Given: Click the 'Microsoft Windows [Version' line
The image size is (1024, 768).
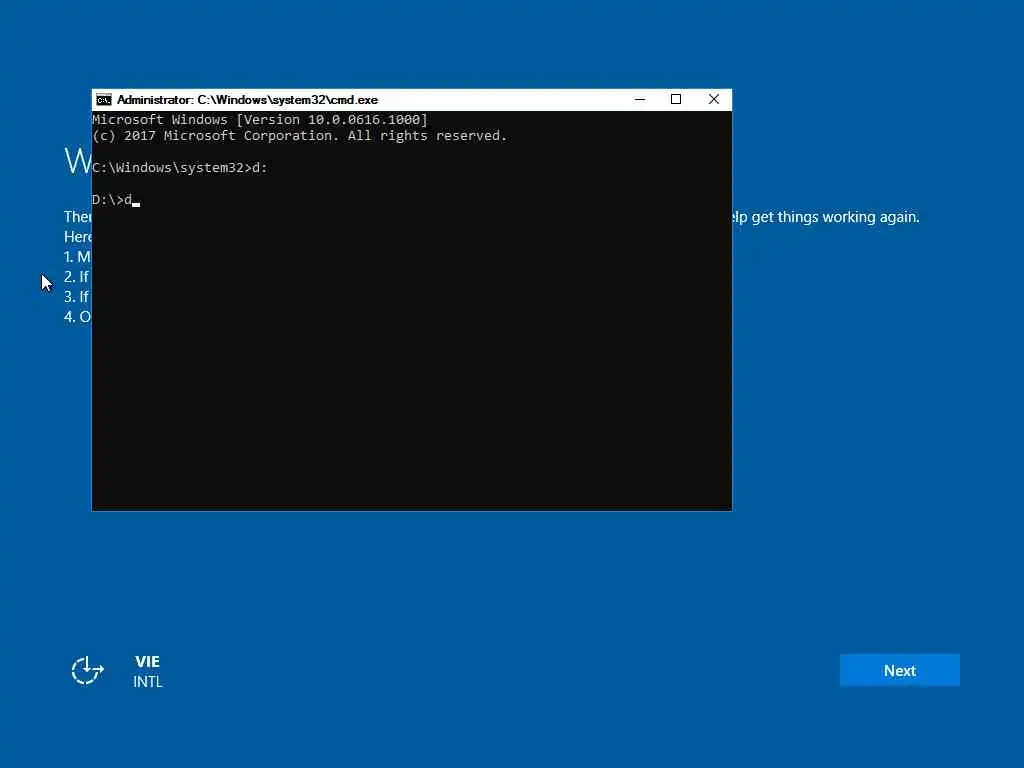Looking at the screenshot, I should click(260, 120).
